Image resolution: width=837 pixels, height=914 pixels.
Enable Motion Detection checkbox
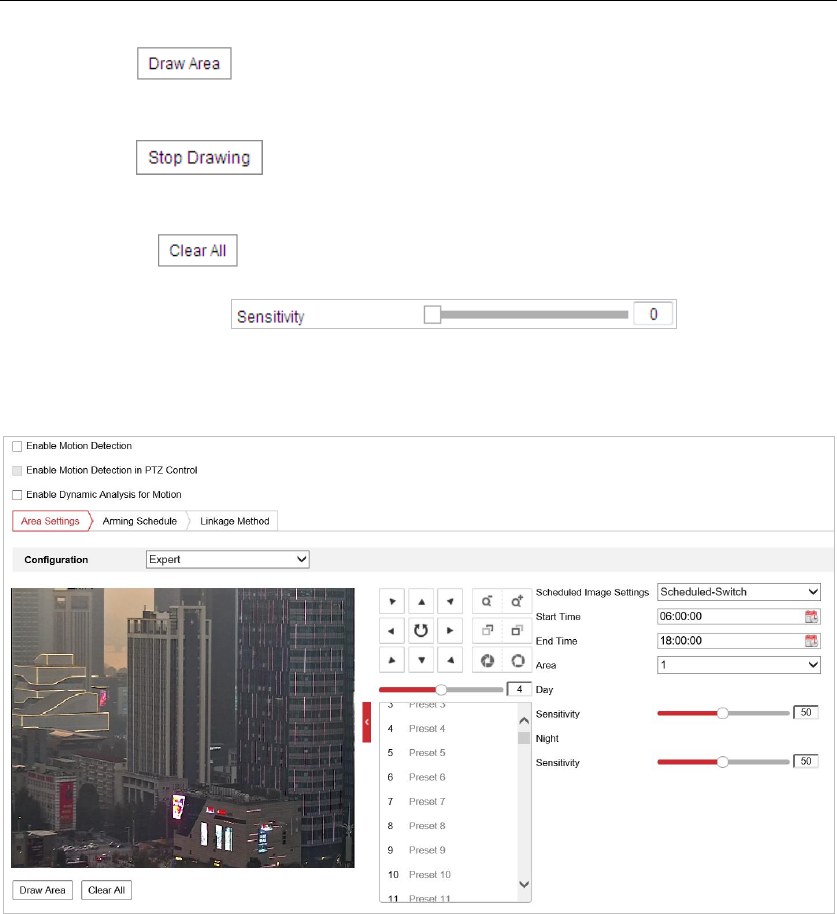[x=17, y=446]
